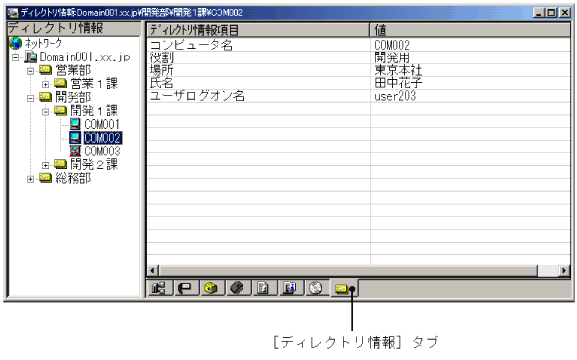Select COM003 in the tree
The height and width of the screenshot is (360, 577).
pyautogui.click(x=102, y=151)
